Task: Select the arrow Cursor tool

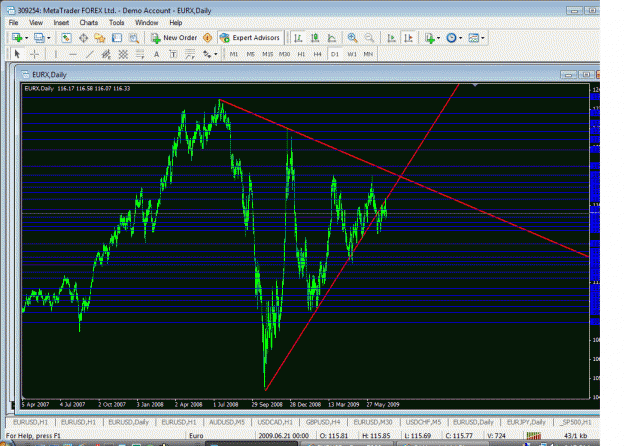Action: (x=17, y=54)
